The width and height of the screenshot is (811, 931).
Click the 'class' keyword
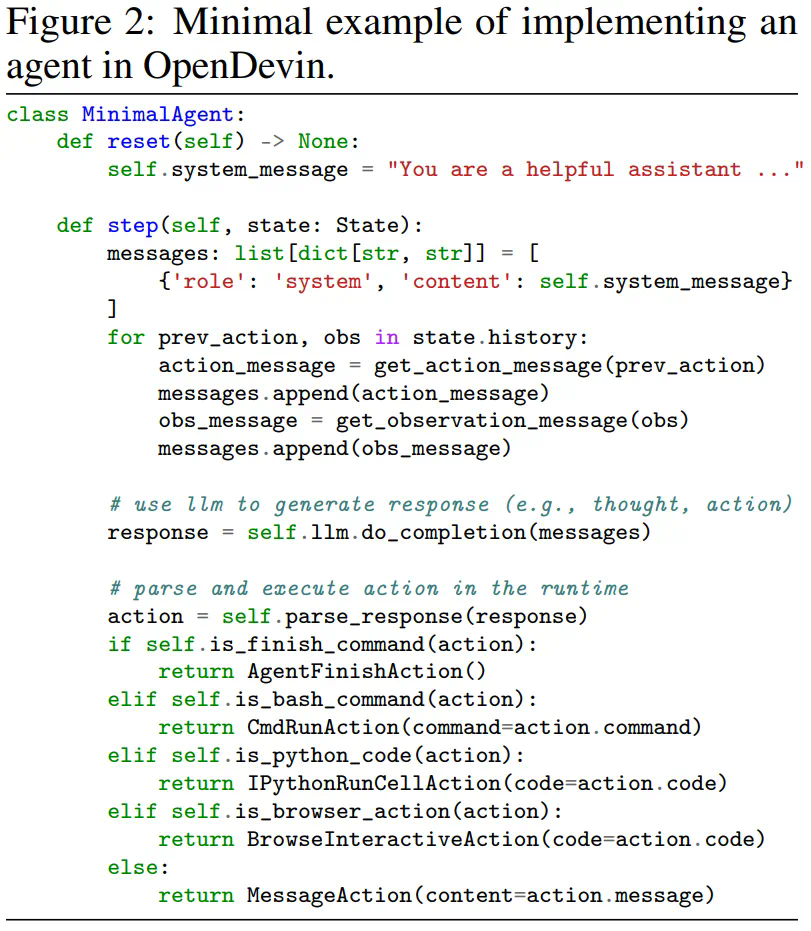click(x=37, y=114)
